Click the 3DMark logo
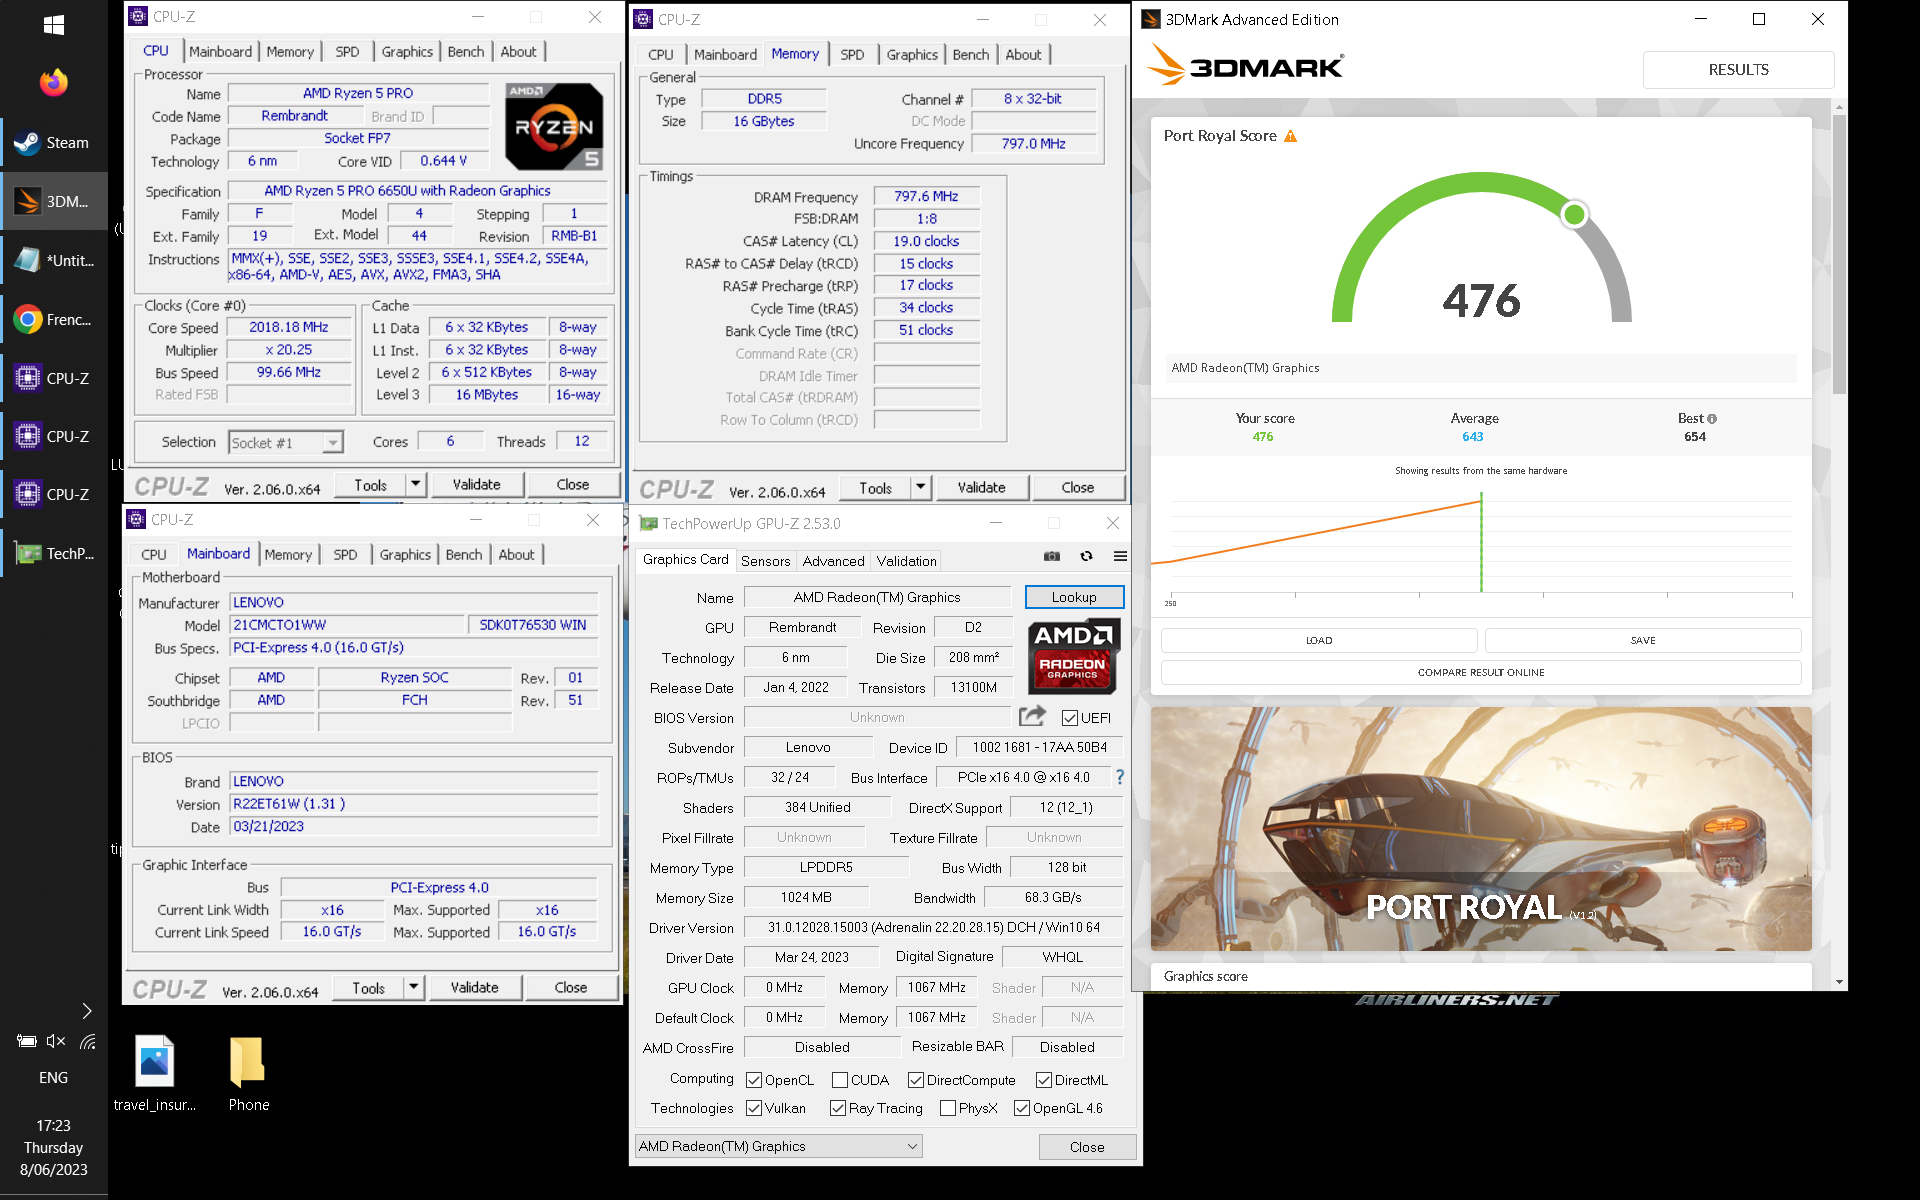Viewport: 1920px width, 1200px height. click(x=1245, y=66)
